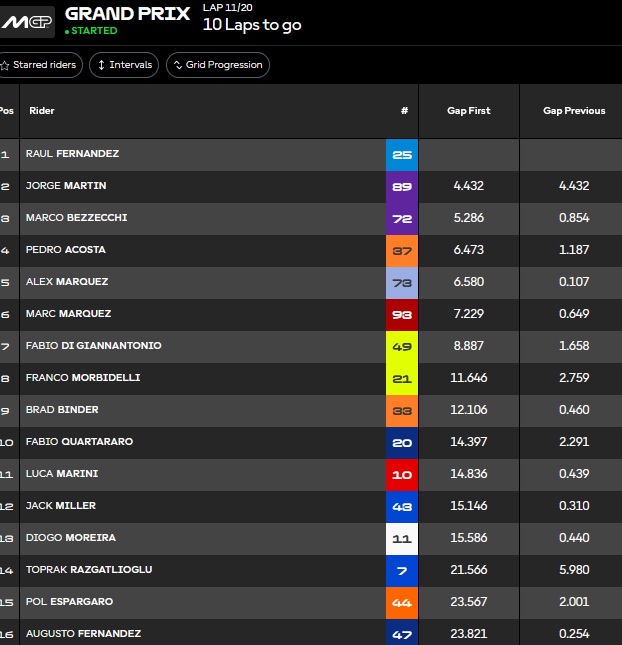
Task: Click the purple number 72 badge
Action: [402, 219]
